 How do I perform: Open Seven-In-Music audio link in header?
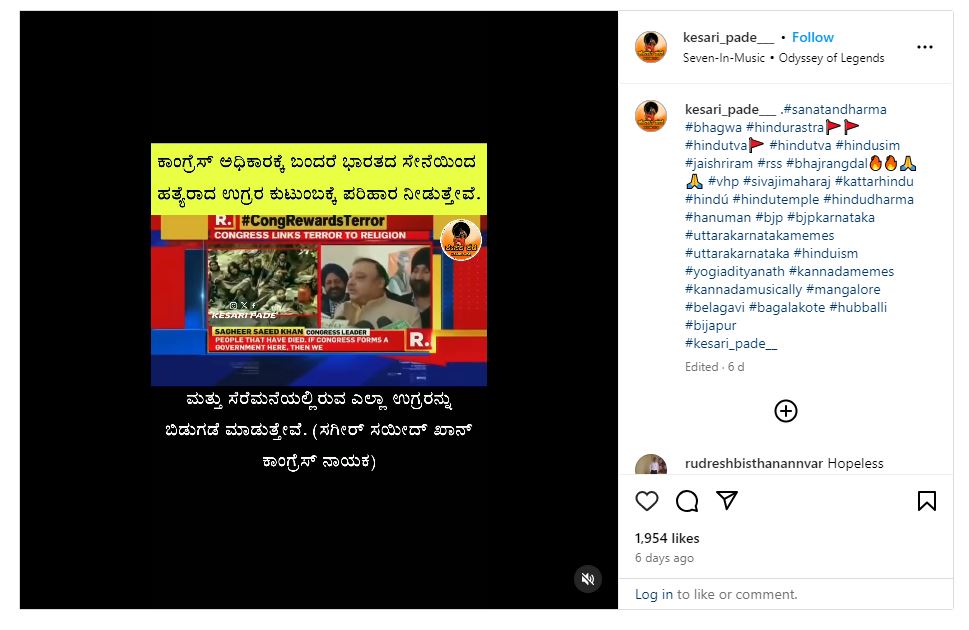724,58
